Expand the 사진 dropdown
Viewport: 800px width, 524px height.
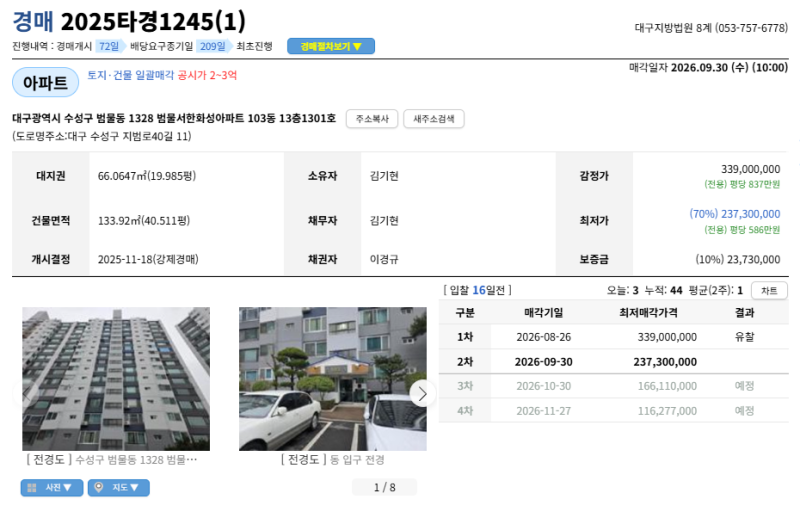tap(52, 488)
